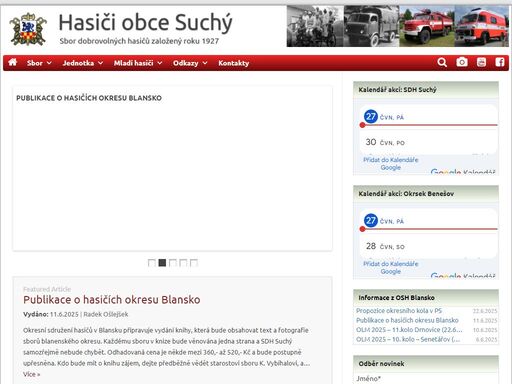512x384 pixels.
Task: Click the old truck photo in header
Action: pos(371,26)
